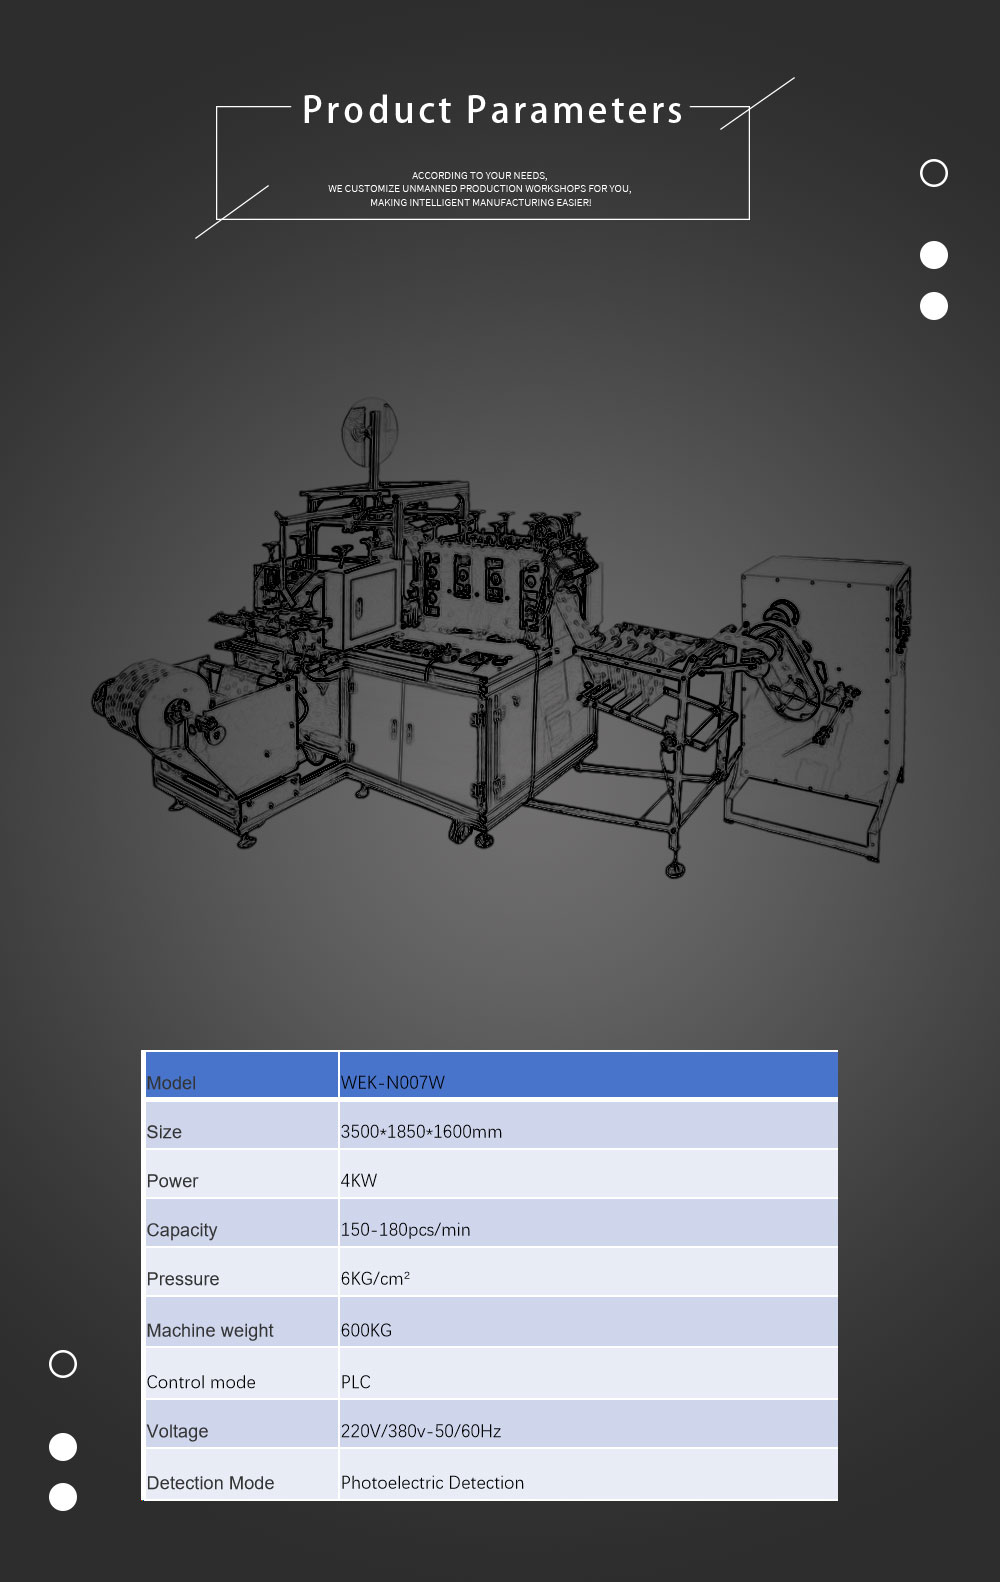1000x1582 pixels.
Task: Select the 4KW power value
Action: pos(359,1180)
